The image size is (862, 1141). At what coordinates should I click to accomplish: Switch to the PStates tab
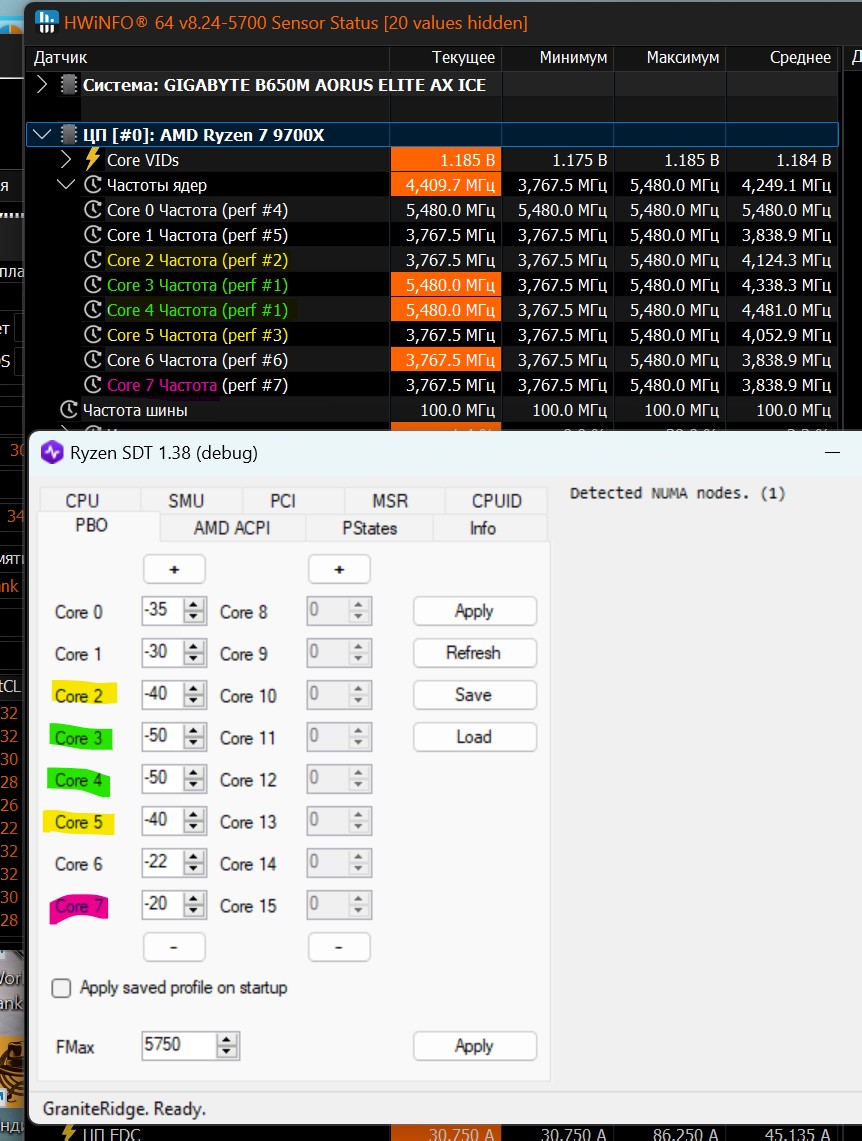[370, 528]
